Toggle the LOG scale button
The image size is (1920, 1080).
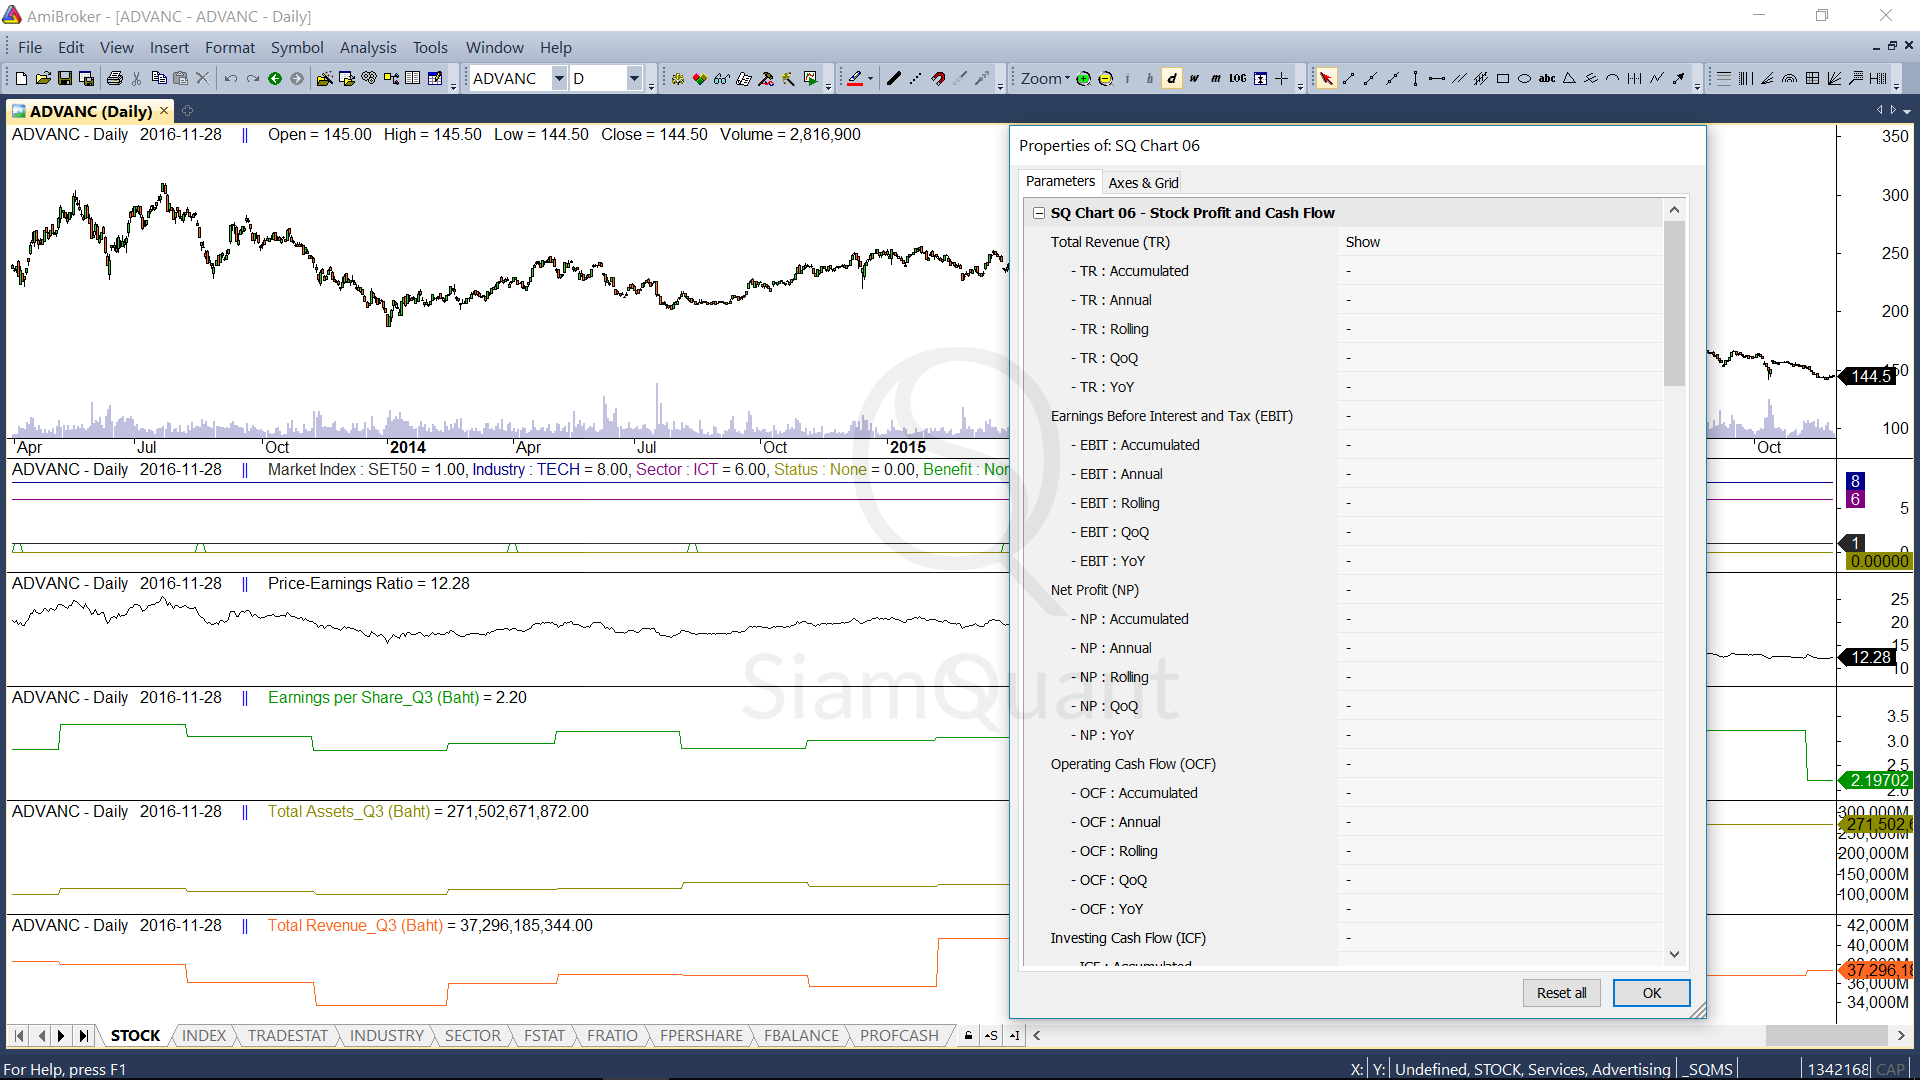[1238, 79]
